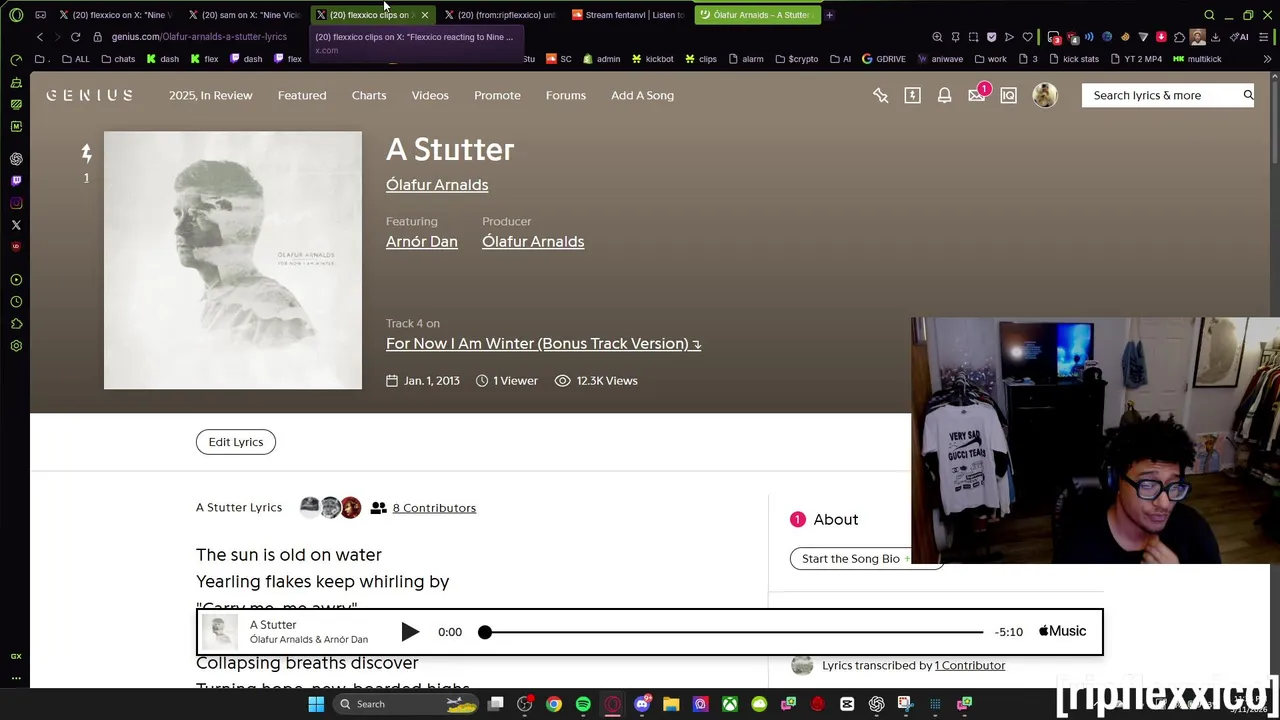The image size is (1280, 720).
Task: Click Add A Song in navigation
Action: 642,95
